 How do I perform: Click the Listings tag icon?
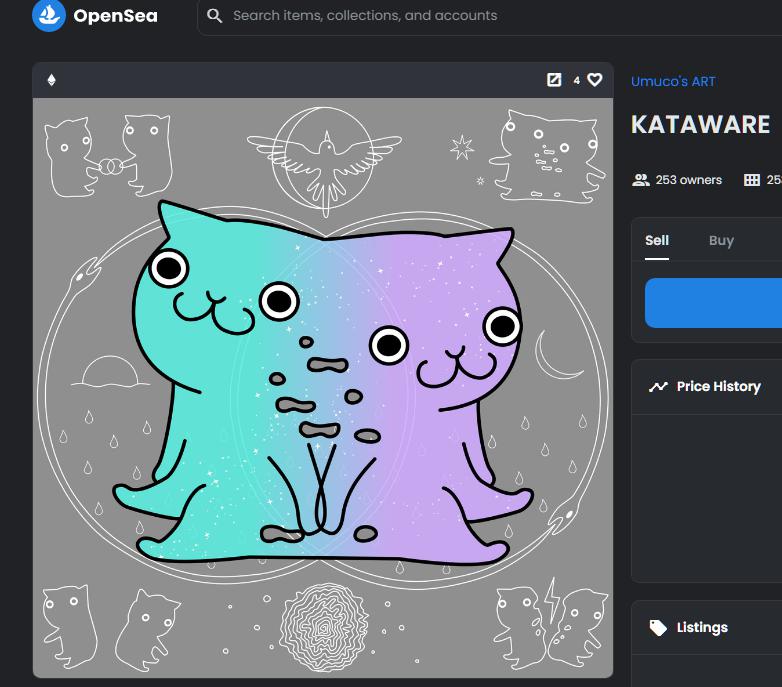pos(658,628)
